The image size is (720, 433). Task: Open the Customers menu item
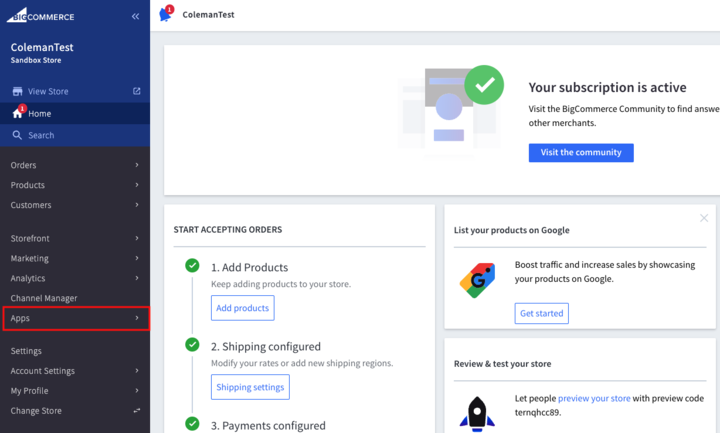(x=75, y=205)
